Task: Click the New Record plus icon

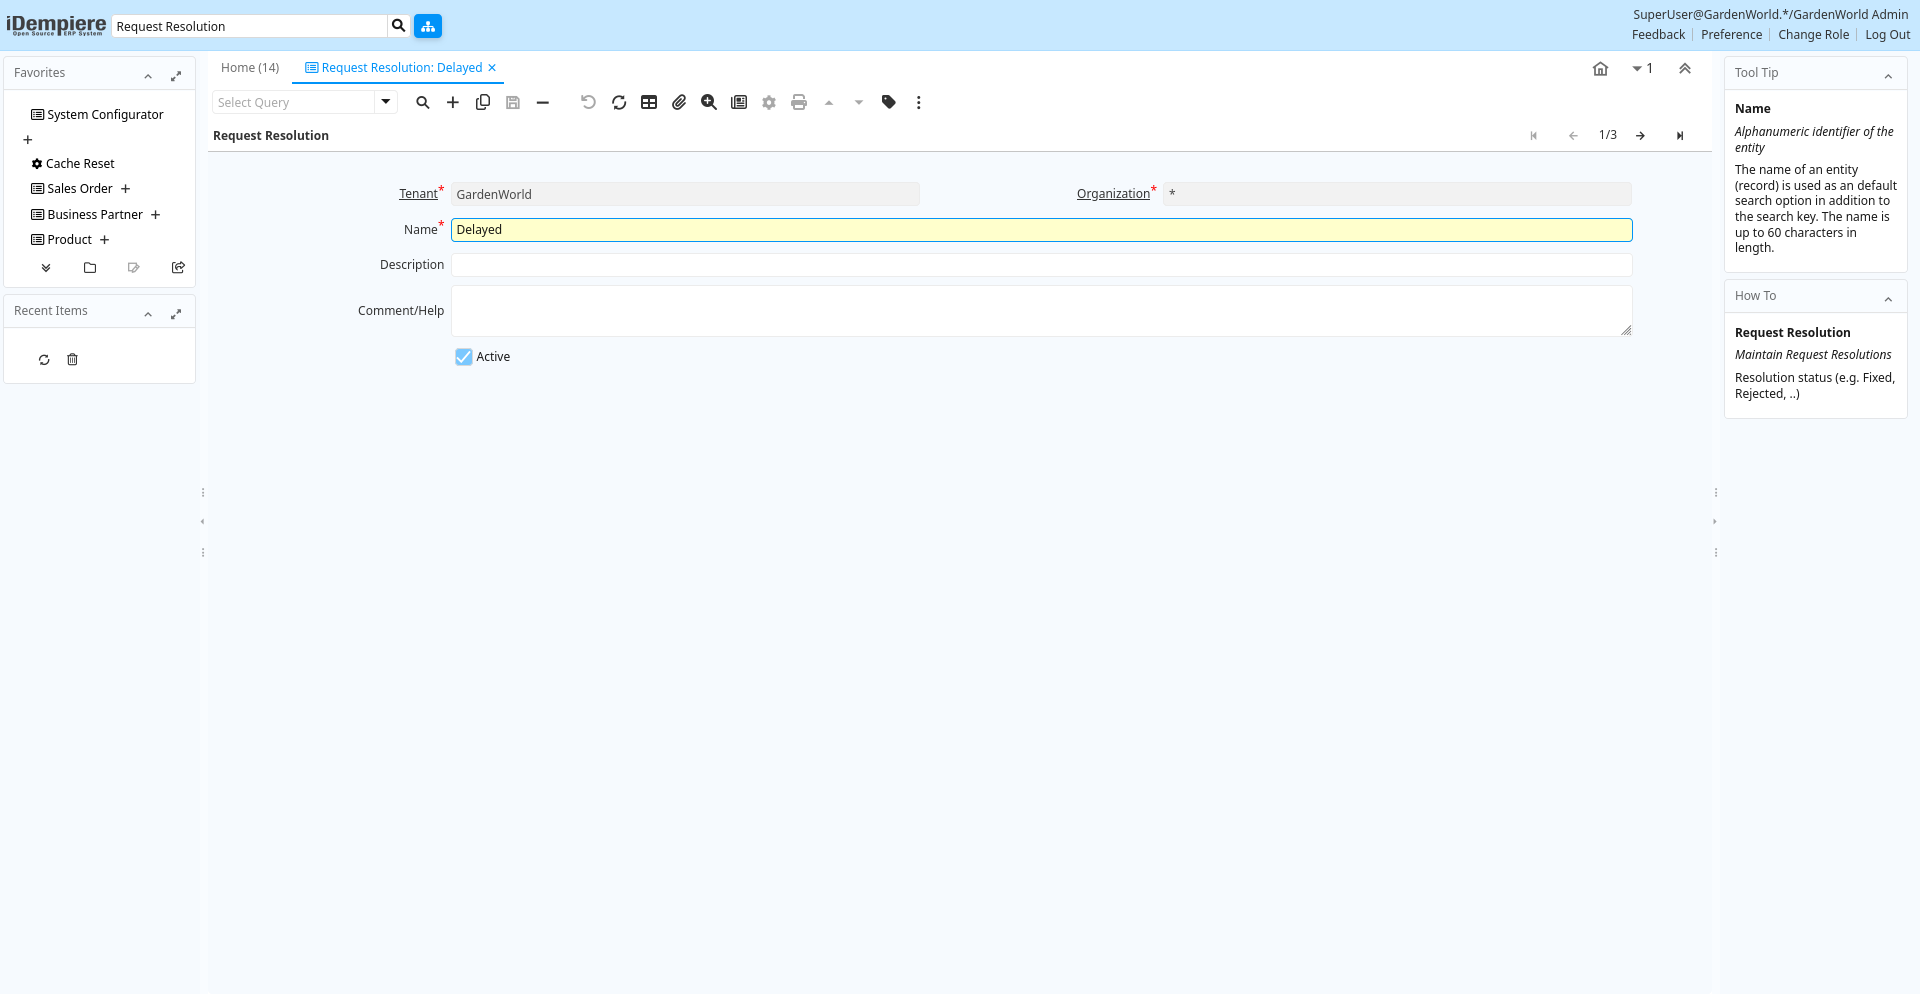Action: pyautogui.click(x=453, y=102)
